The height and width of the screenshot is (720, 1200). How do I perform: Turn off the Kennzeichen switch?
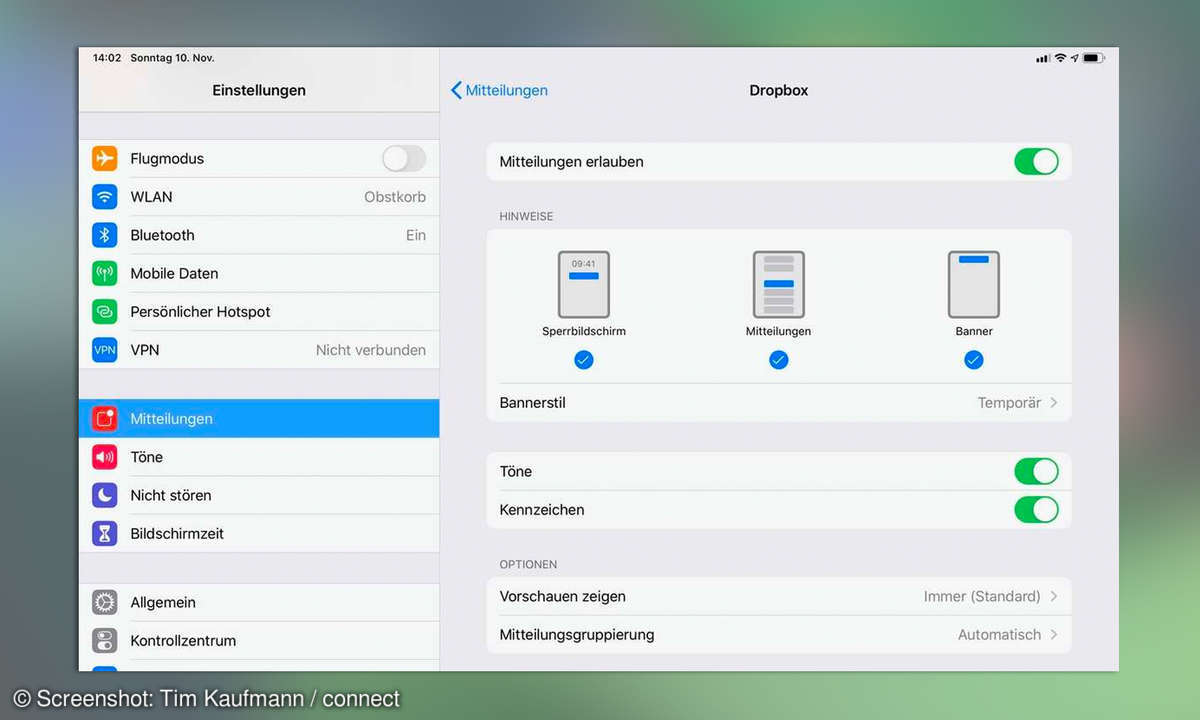[x=1036, y=509]
